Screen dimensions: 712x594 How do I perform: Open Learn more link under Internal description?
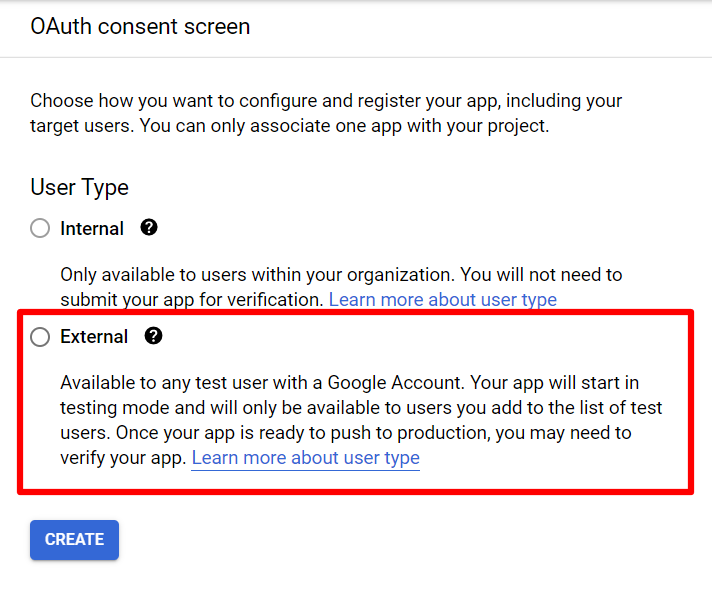coord(442,299)
